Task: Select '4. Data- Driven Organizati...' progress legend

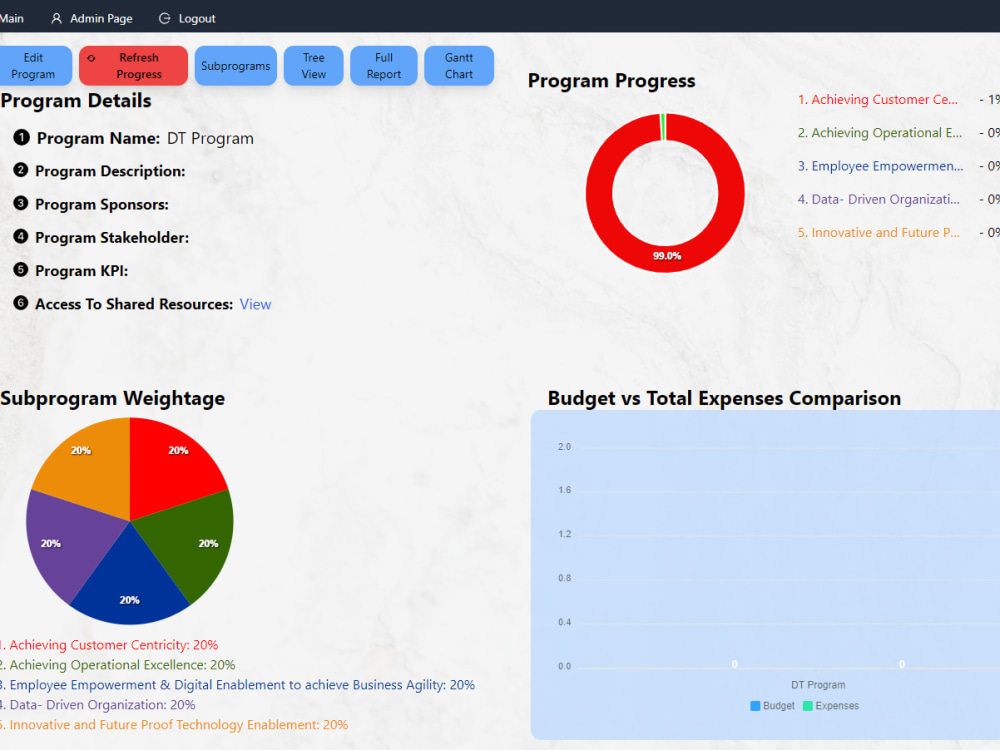Action: pos(878,199)
